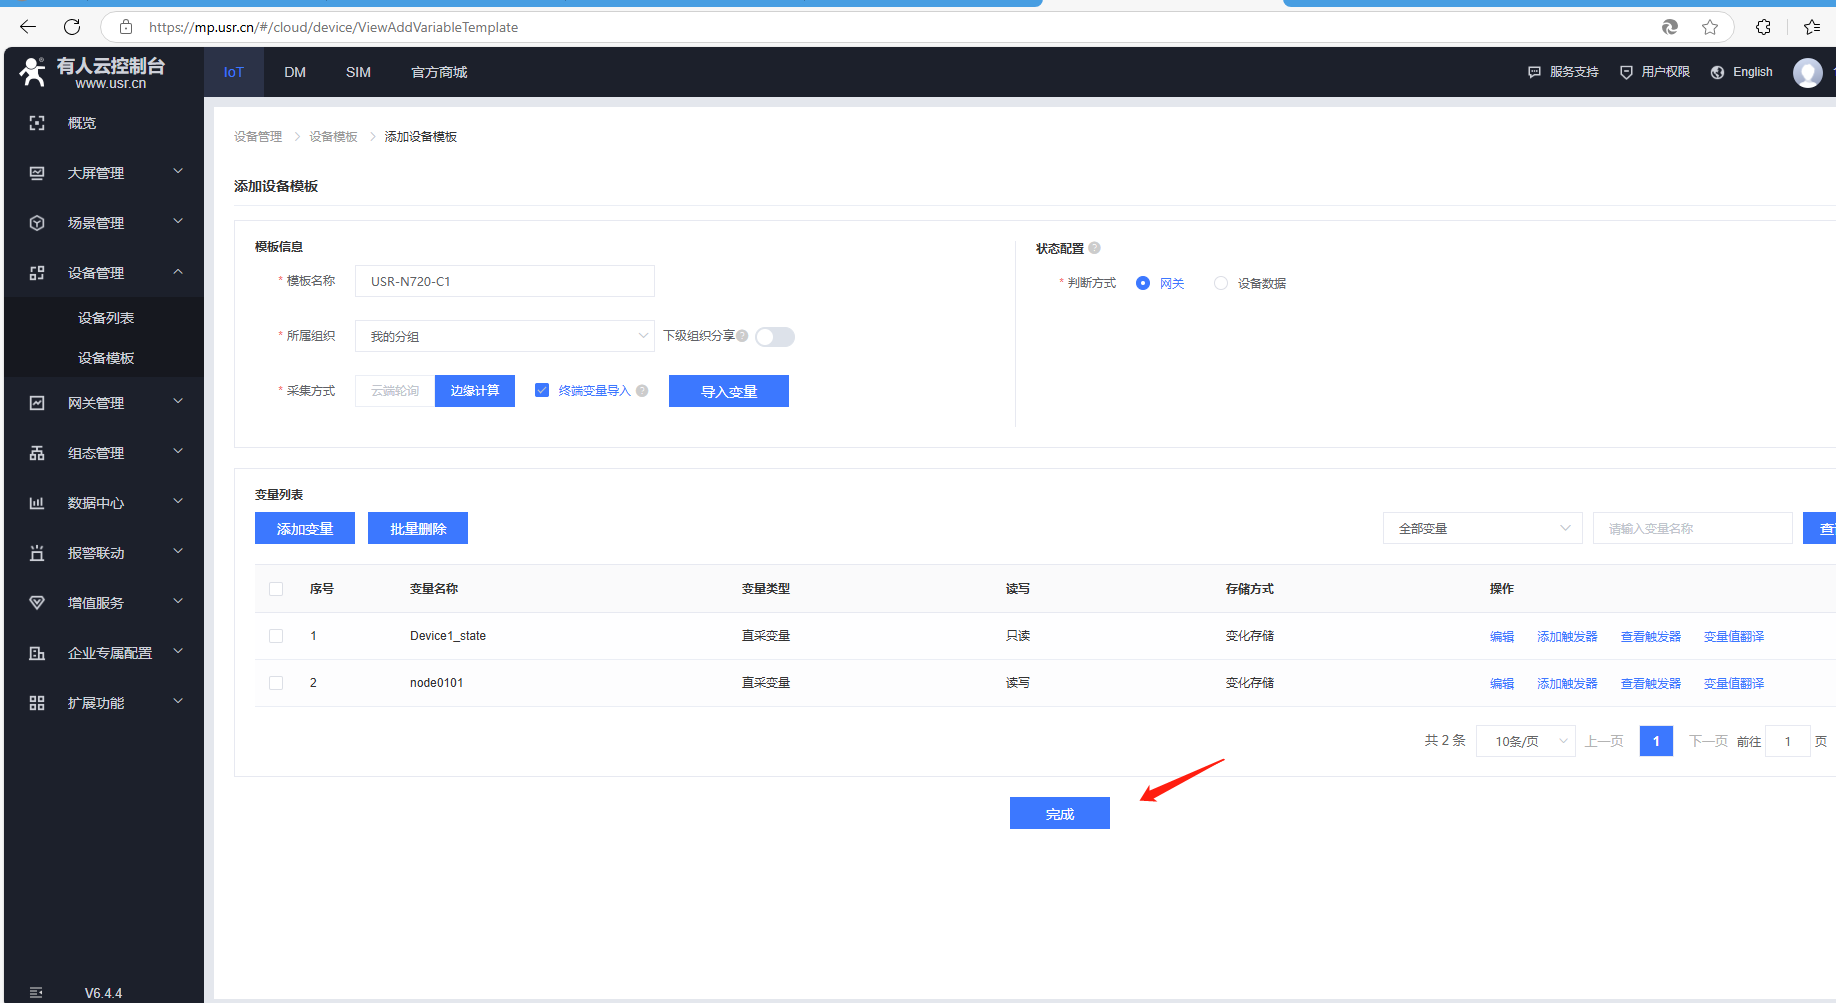Open the user avatar profile icon
The height and width of the screenshot is (1003, 1836).
pyautogui.click(x=1807, y=72)
